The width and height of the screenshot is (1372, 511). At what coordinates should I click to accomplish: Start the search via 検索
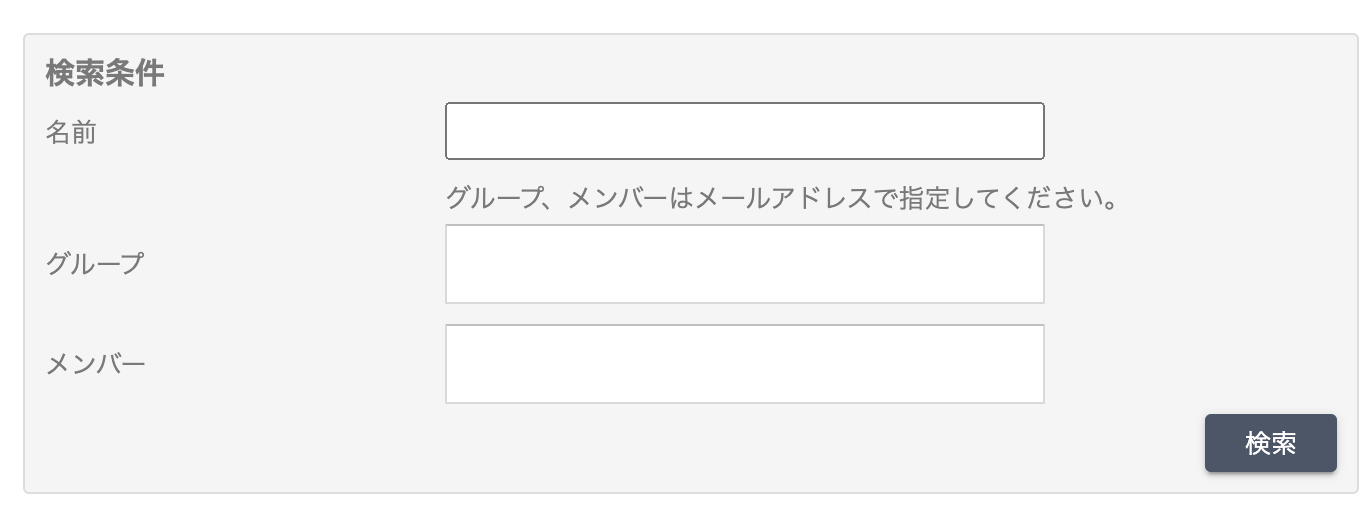click(x=1270, y=443)
